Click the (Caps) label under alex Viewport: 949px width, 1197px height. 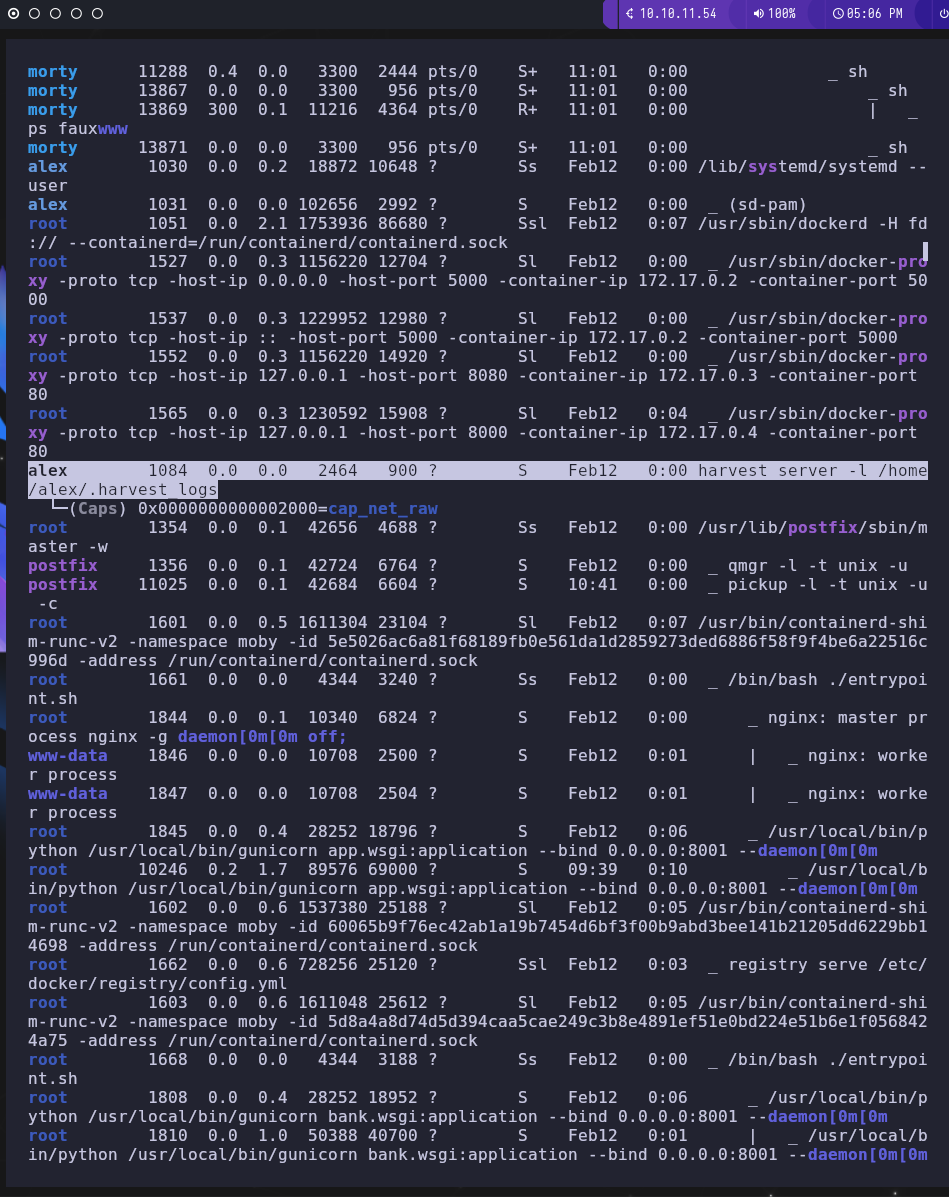[98, 508]
